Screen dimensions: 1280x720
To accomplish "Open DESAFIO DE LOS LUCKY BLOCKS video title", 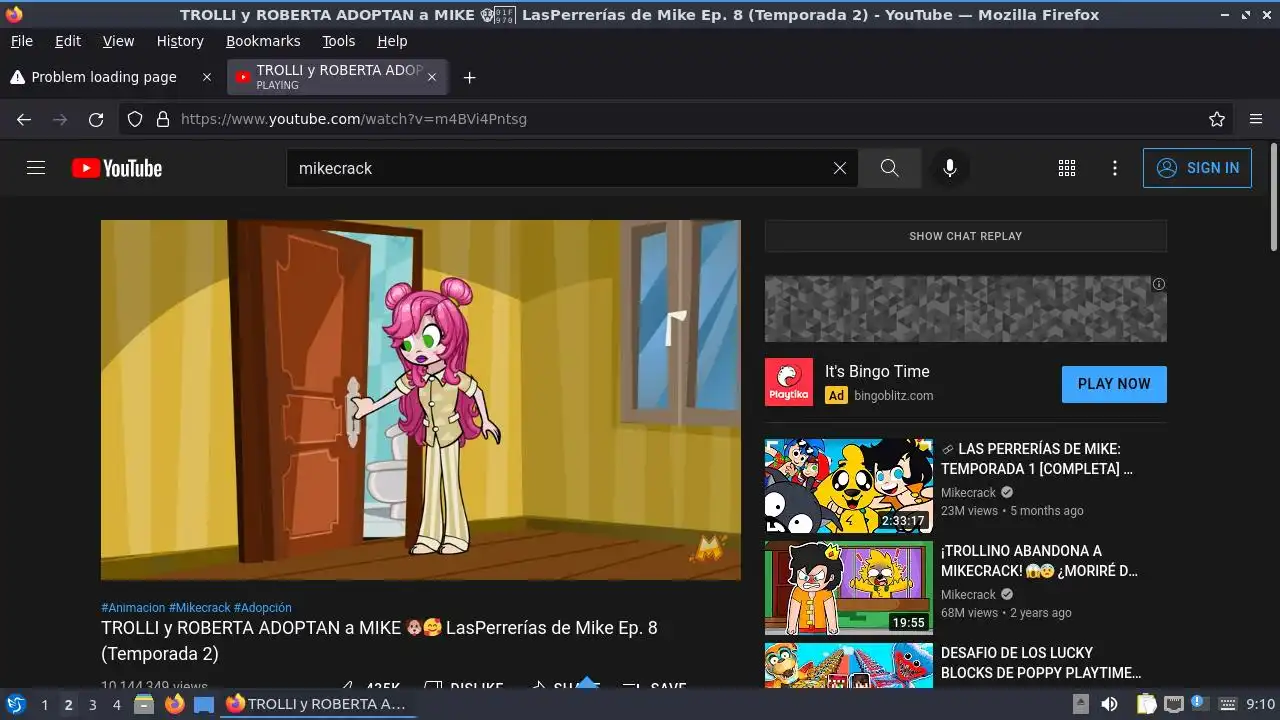I will [1041, 662].
